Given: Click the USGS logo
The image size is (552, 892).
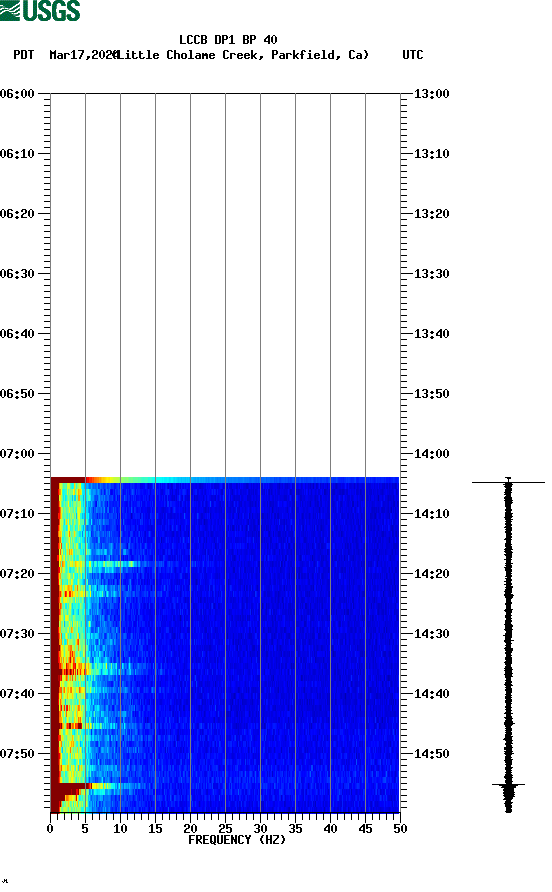Looking at the screenshot, I should click(40, 11).
